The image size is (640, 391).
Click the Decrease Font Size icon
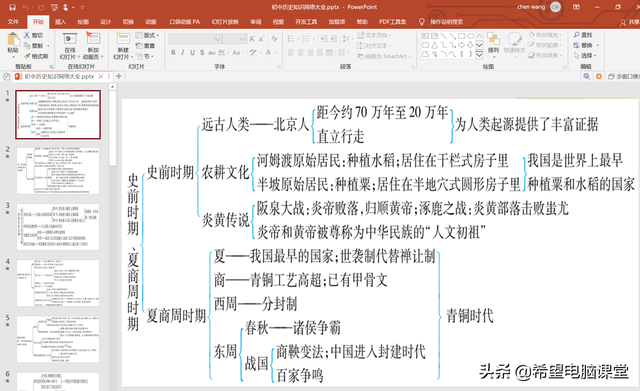click(262, 39)
